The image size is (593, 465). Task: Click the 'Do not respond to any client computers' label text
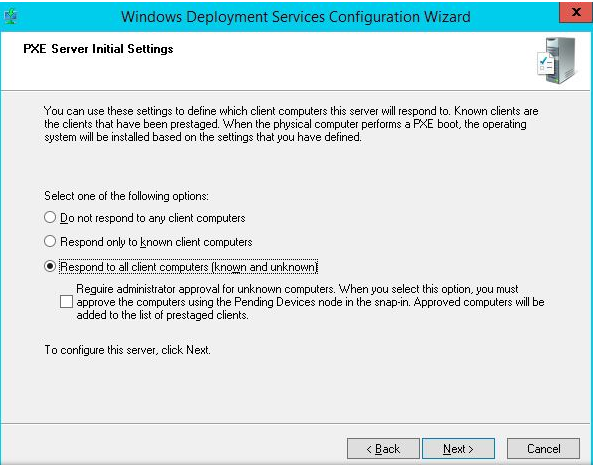(153, 218)
